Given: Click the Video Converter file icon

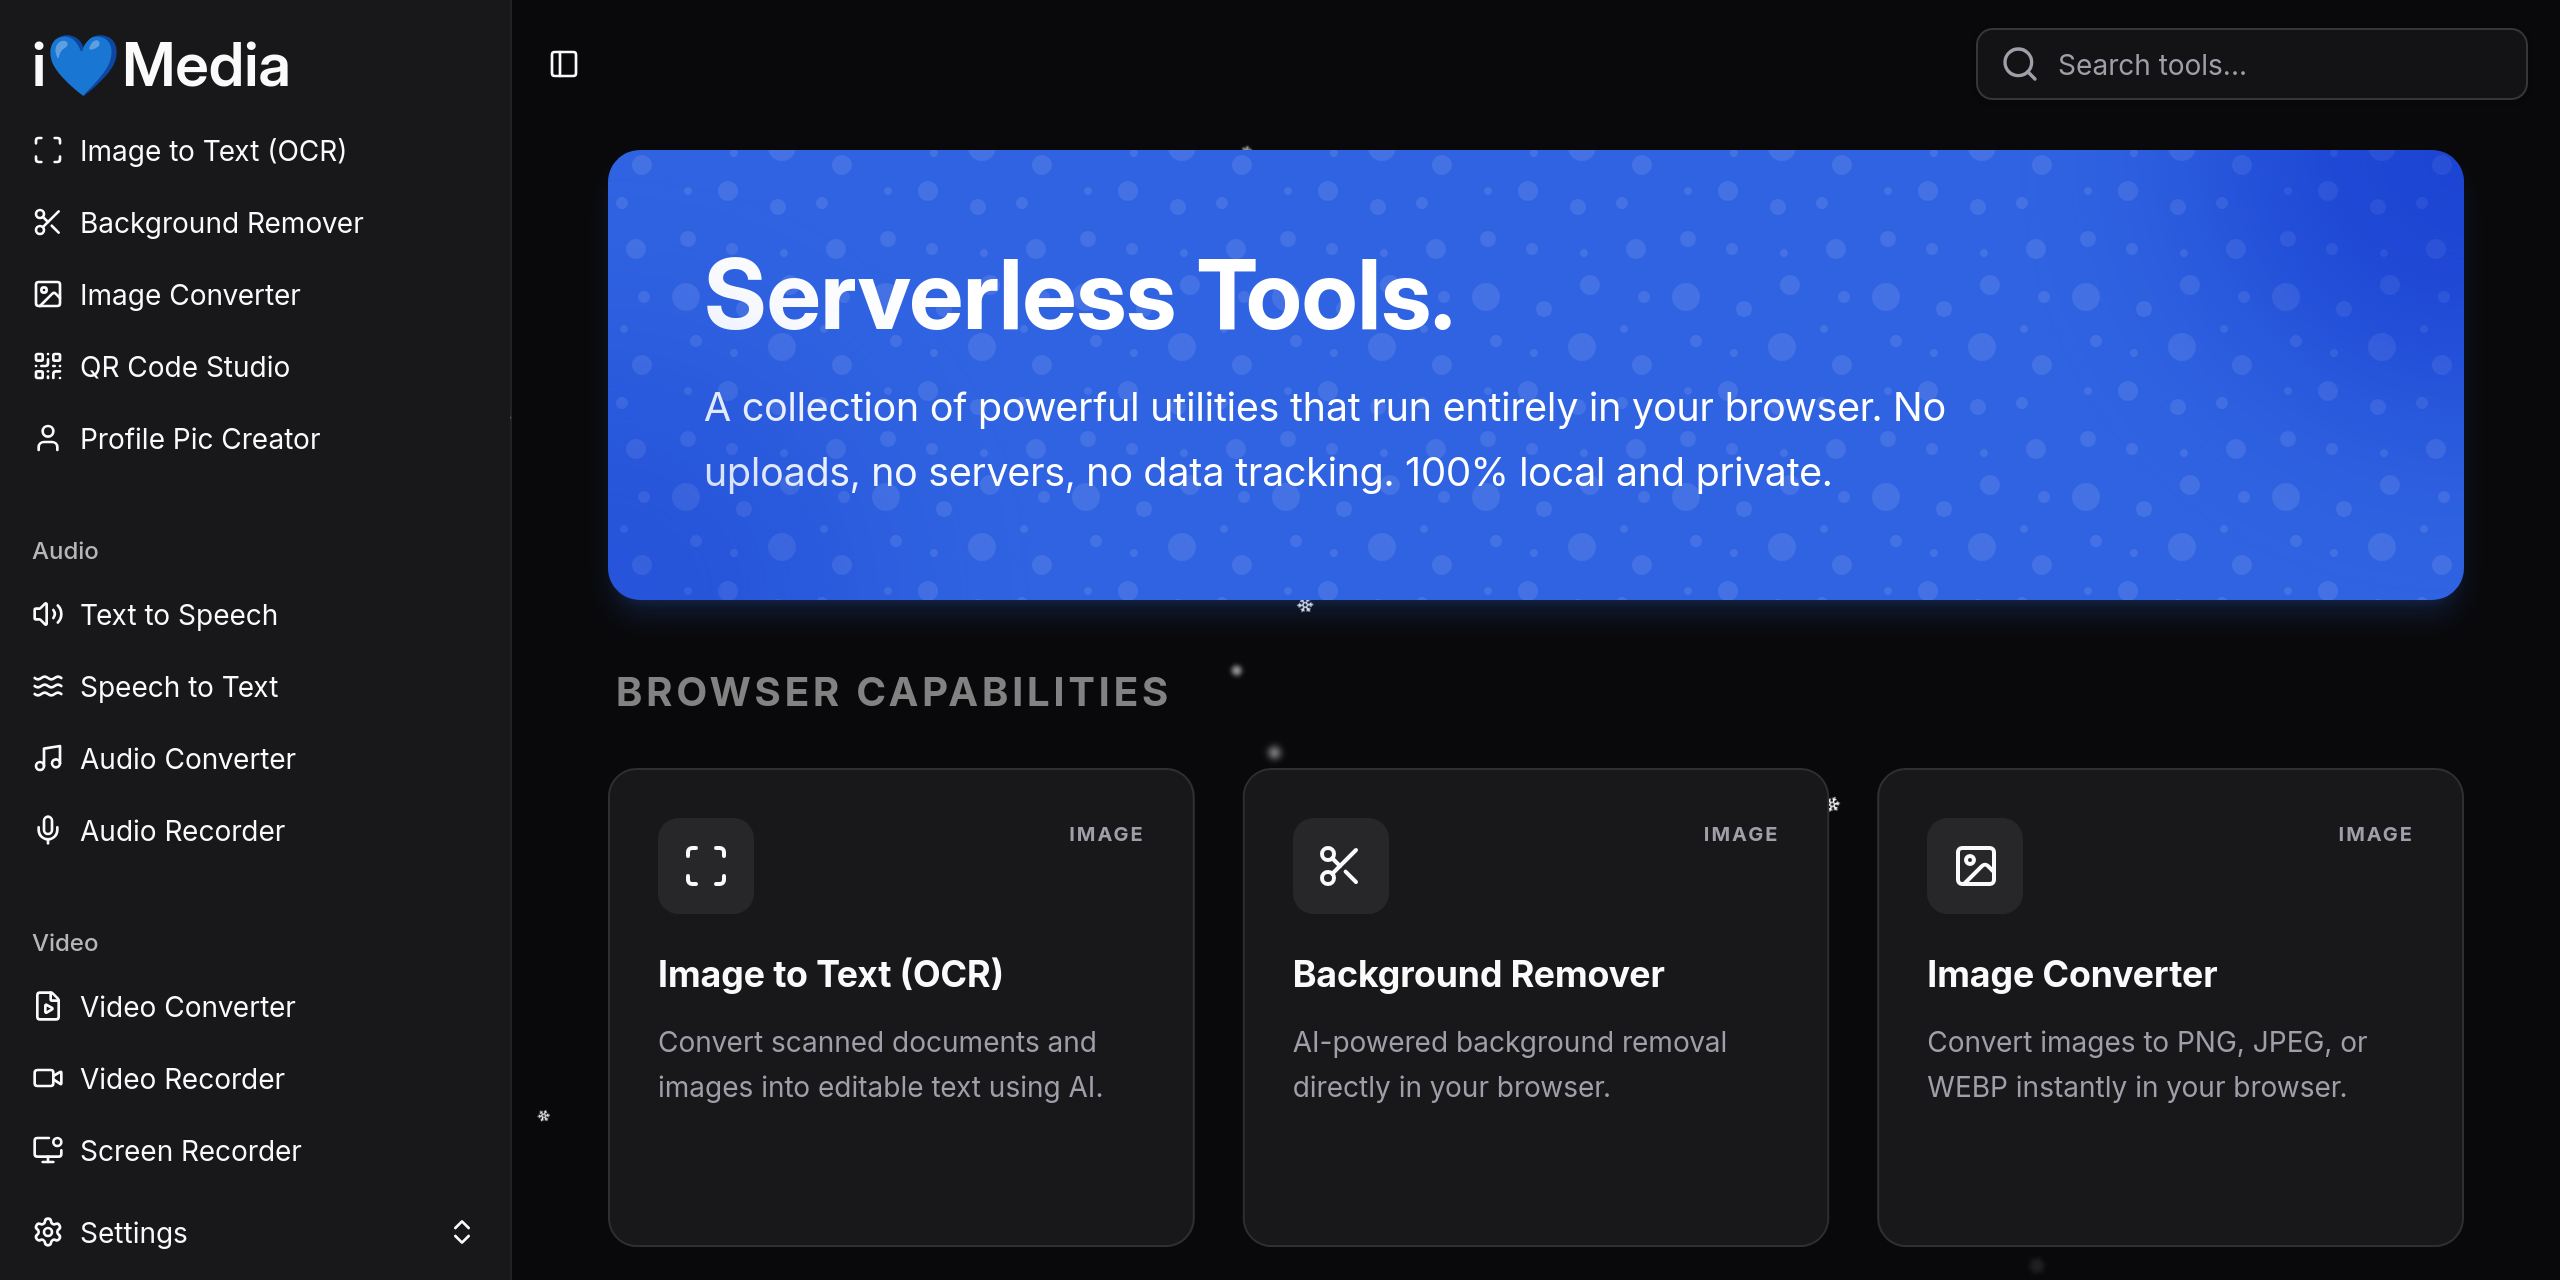Looking at the screenshot, I should point(47,1006).
